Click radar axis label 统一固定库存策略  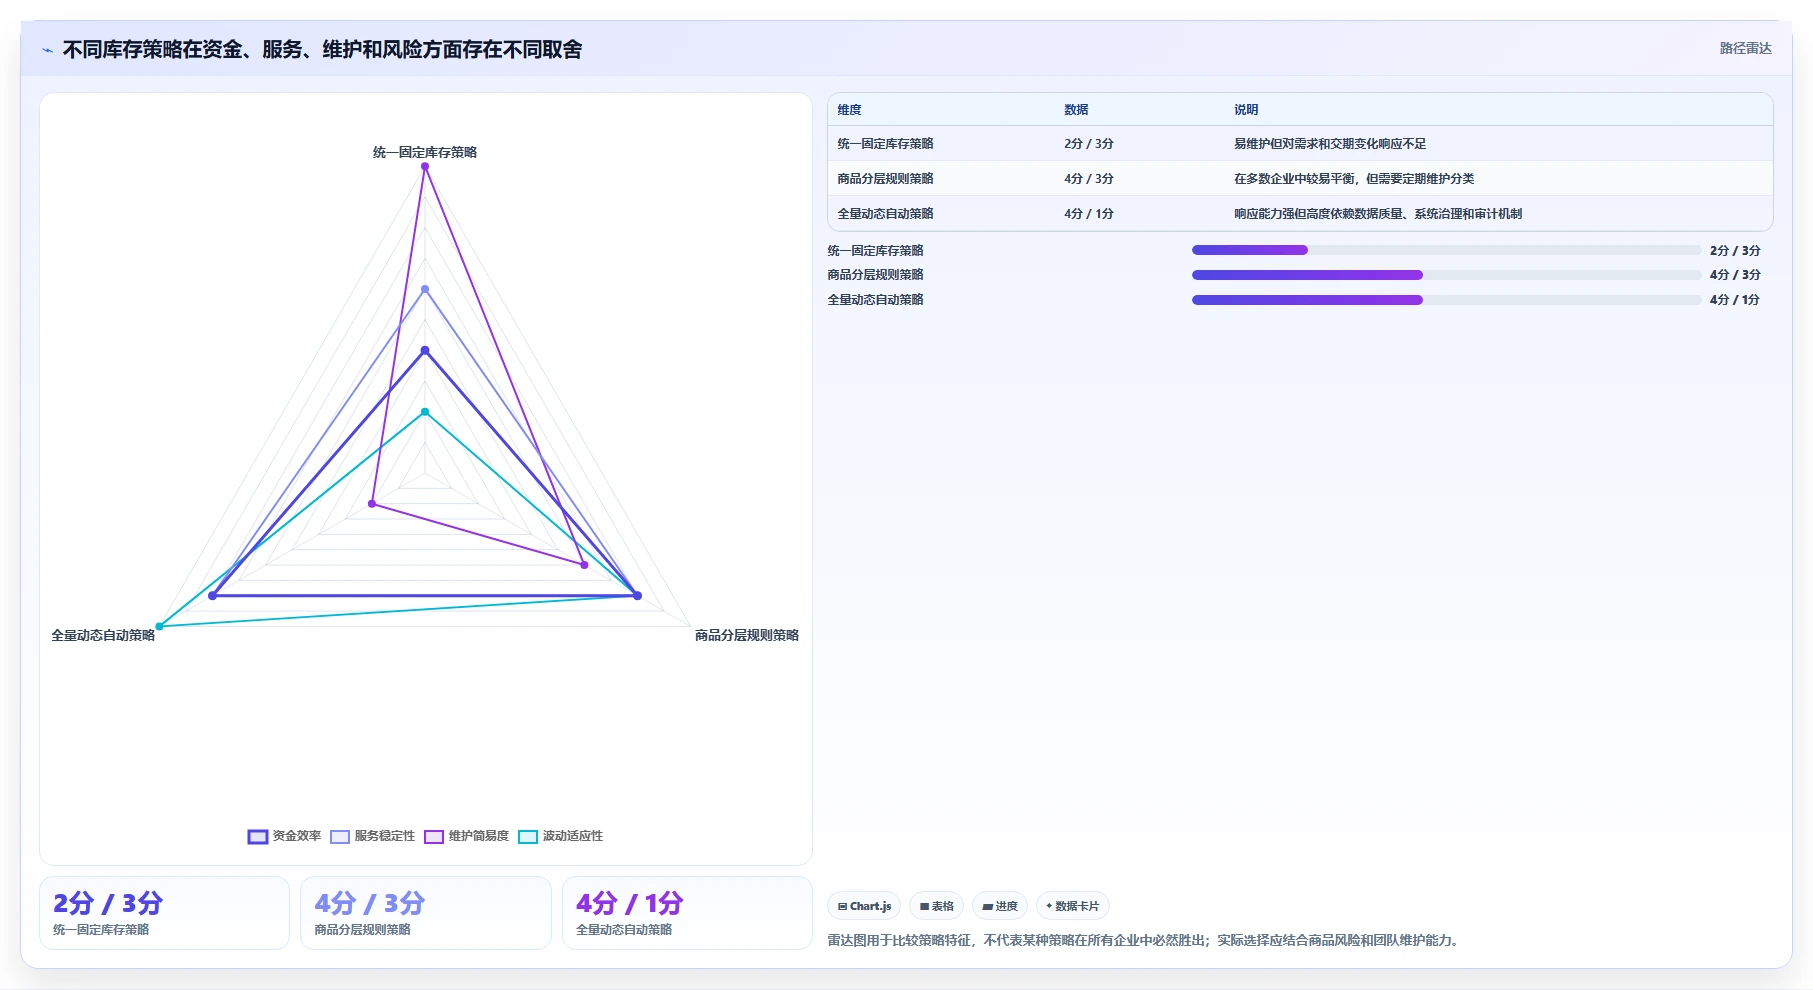pos(425,152)
